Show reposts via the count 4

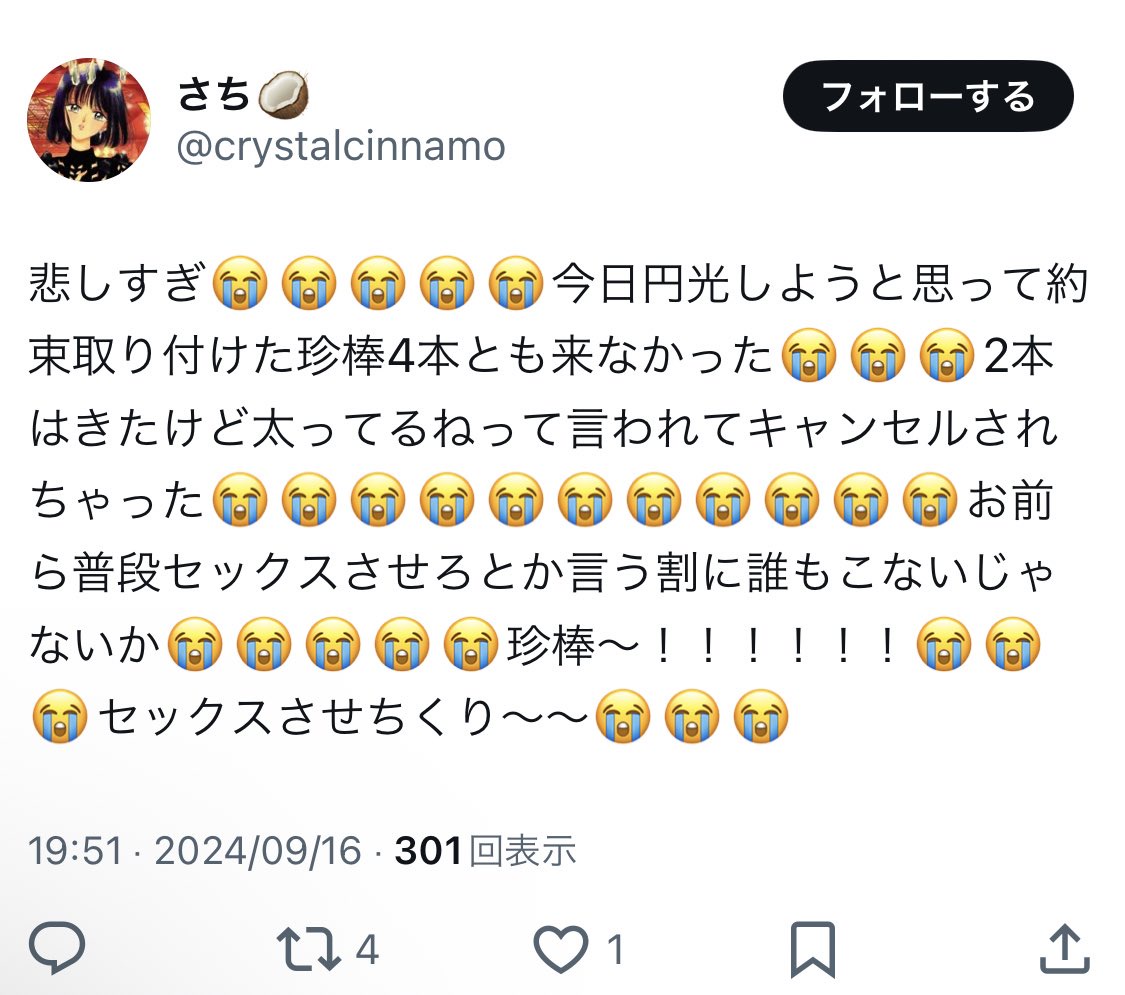[x=367, y=950]
